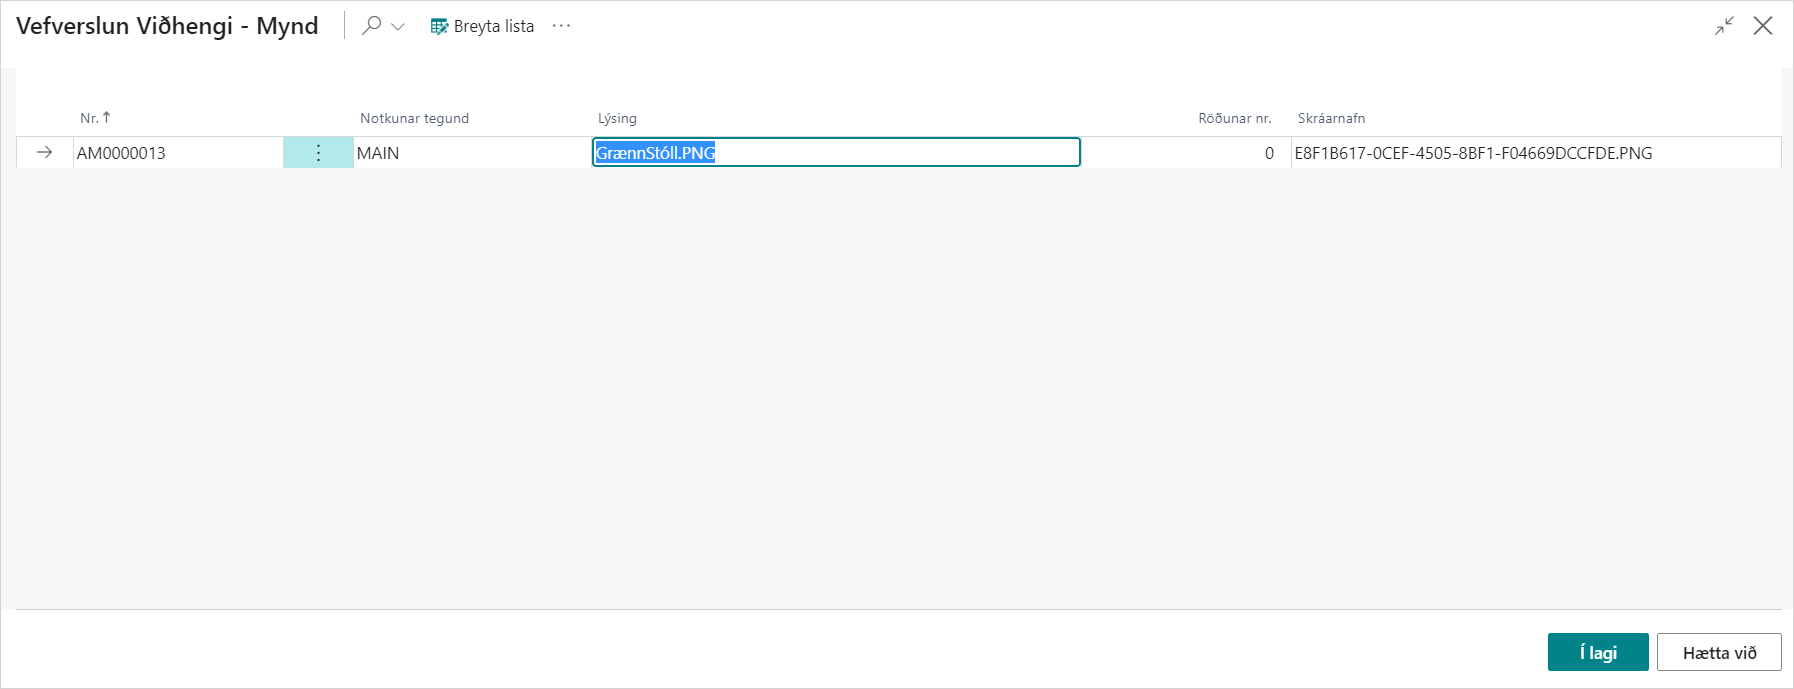
Task: Click the Röðunar nr. column header
Action: pyautogui.click(x=1234, y=118)
